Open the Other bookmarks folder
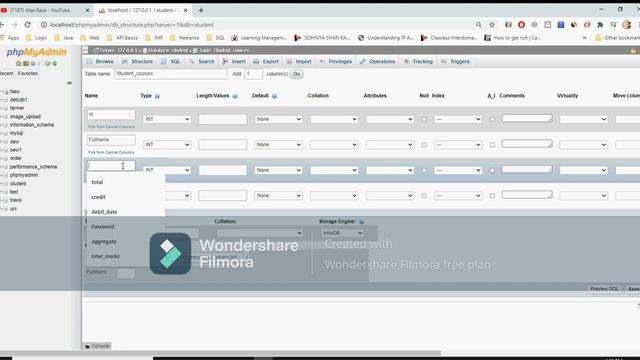Image resolution: width=640 pixels, height=360 pixels. (x=618, y=38)
